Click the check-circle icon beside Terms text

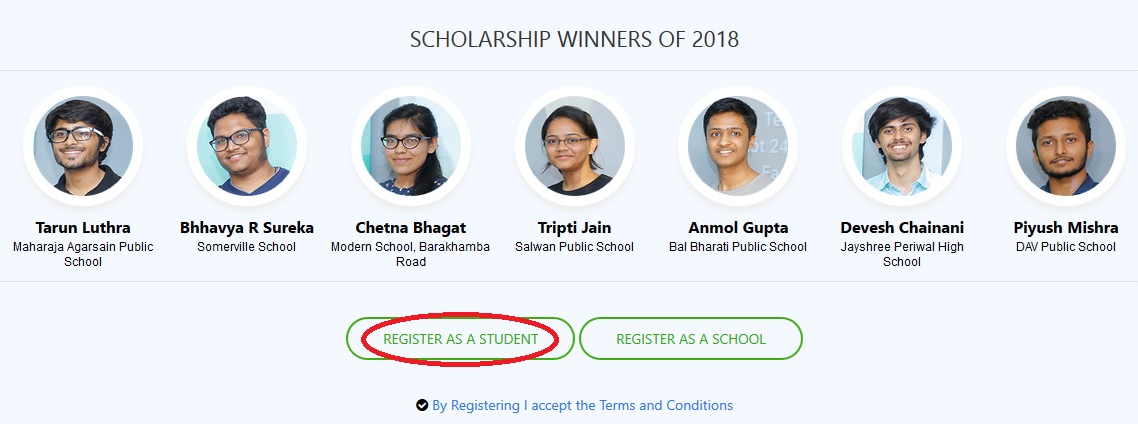(x=422, y=405)
